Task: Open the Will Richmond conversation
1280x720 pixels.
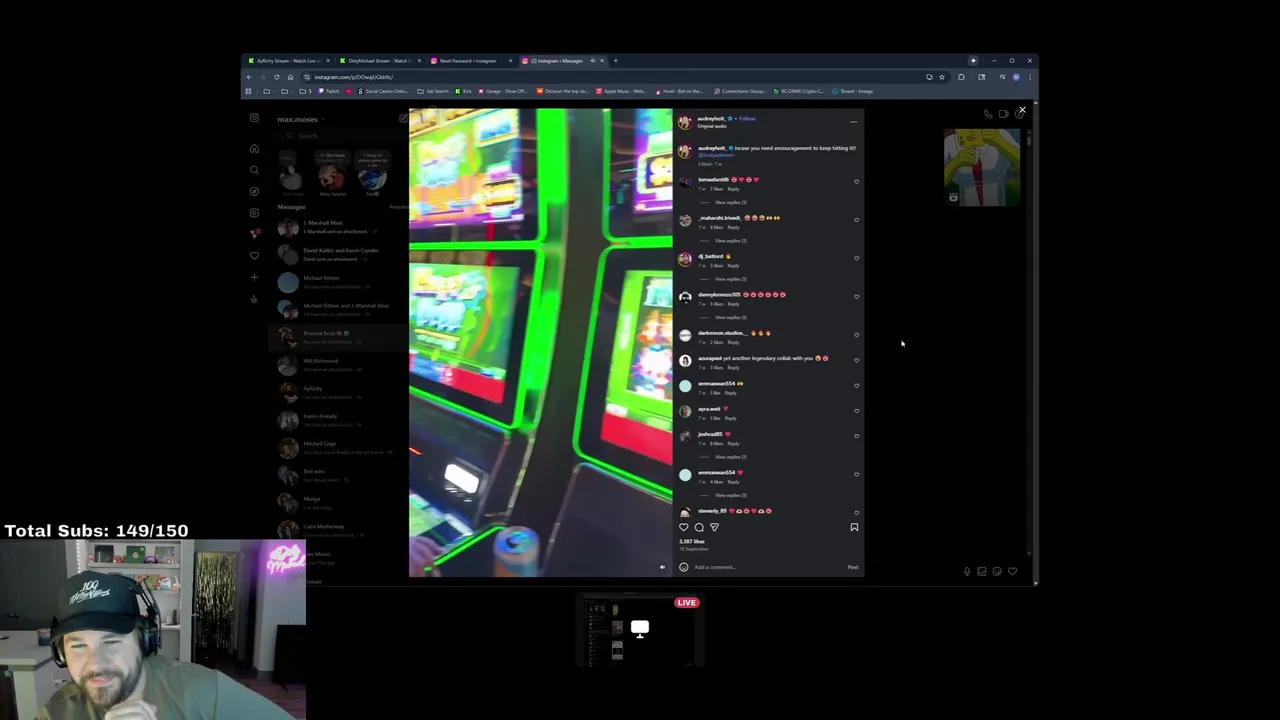Action: (340, 365)
